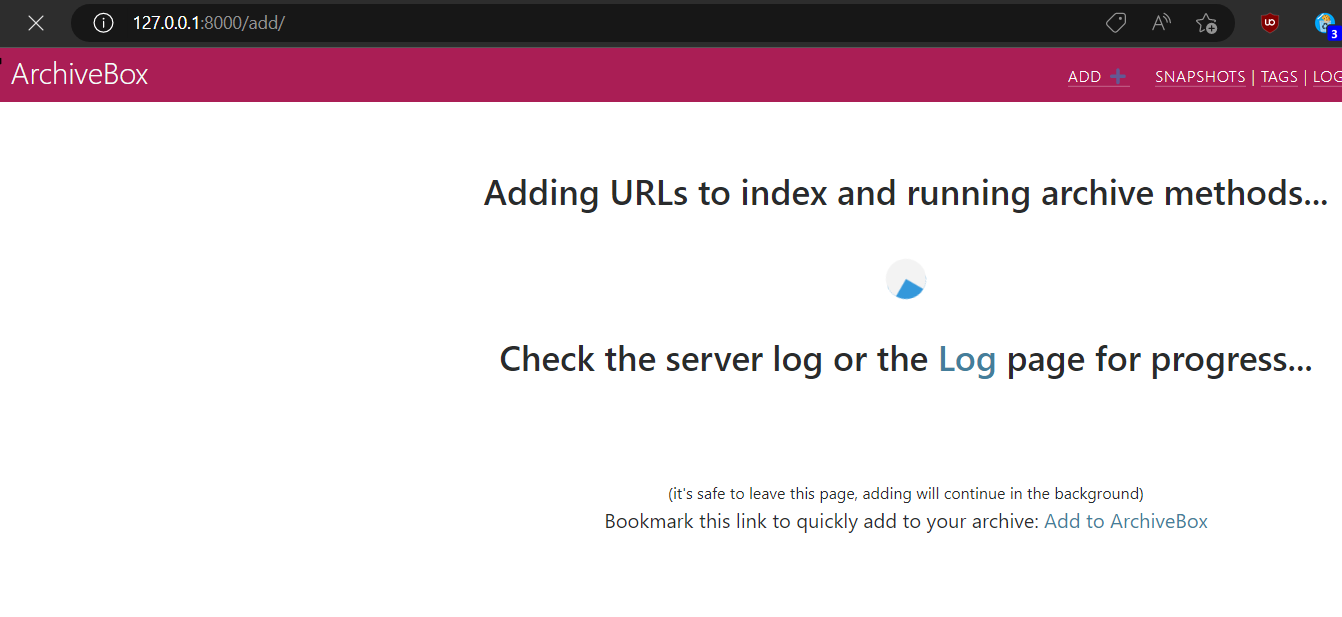Viewport: 1342px width, 617px height.
Task: Open the shopping price tag icon
Action: [x=1116, y=23]
